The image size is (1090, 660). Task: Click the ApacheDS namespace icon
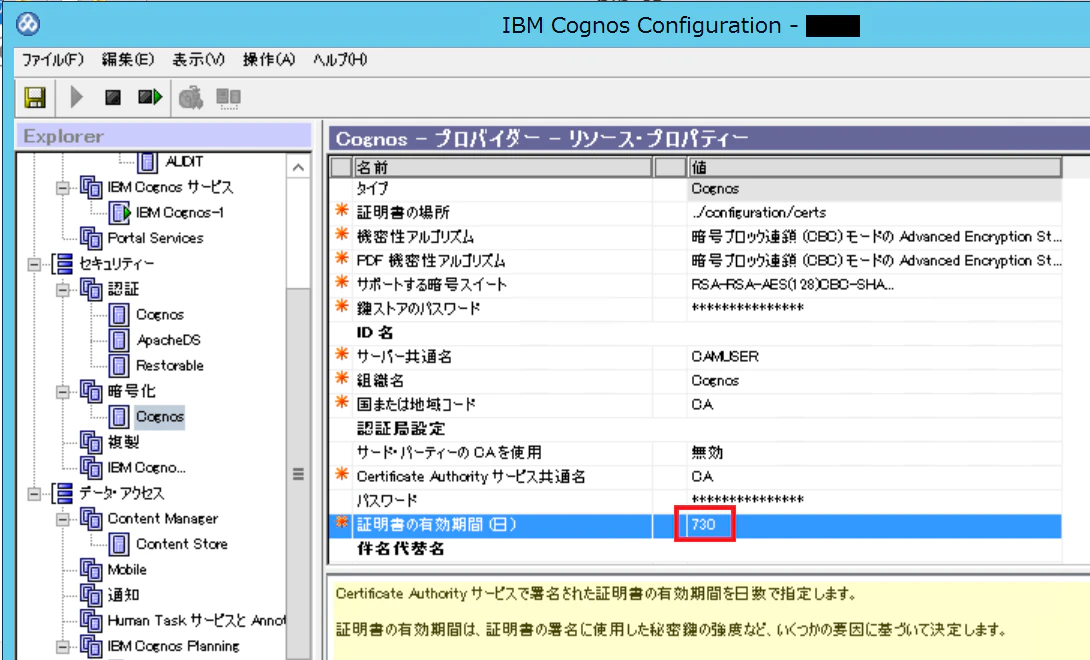click(x=119, y=340)
